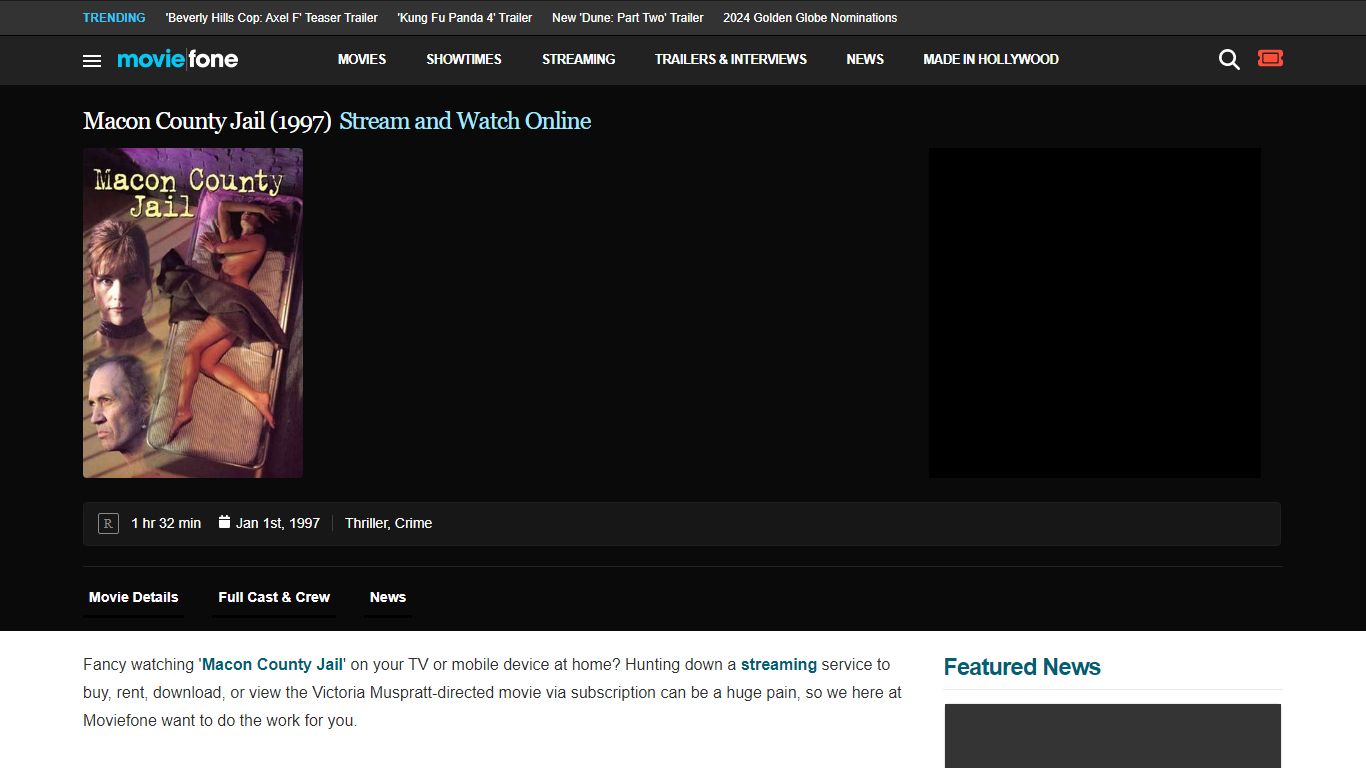This screenshot has width=1366, height=768.
Task: Switch to Full Cast & Crew tab
Action: [274, 597]
